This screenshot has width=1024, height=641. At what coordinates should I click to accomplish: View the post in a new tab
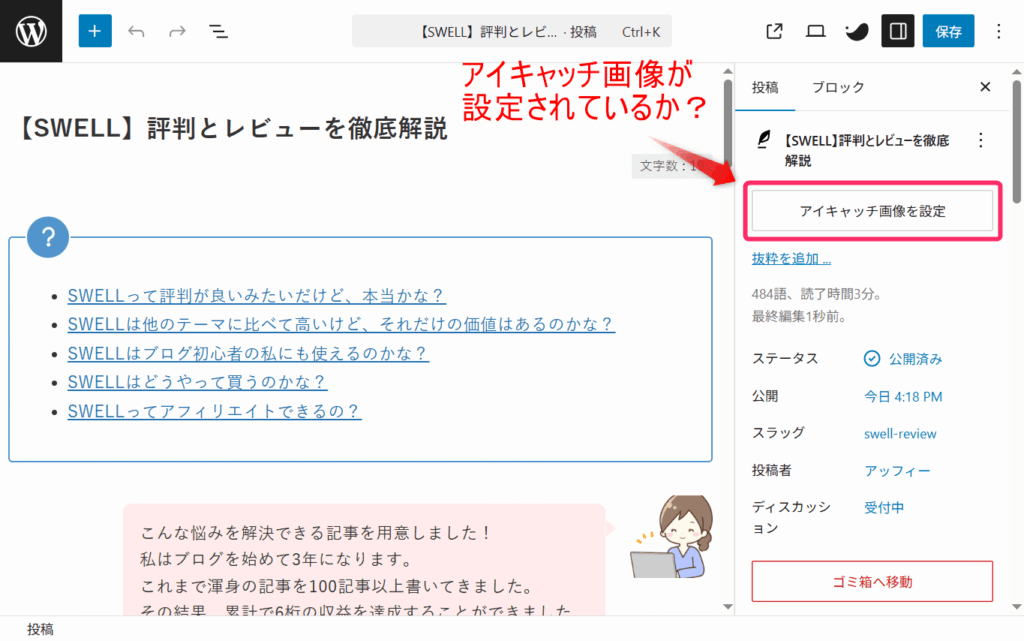tap(774, 31)
